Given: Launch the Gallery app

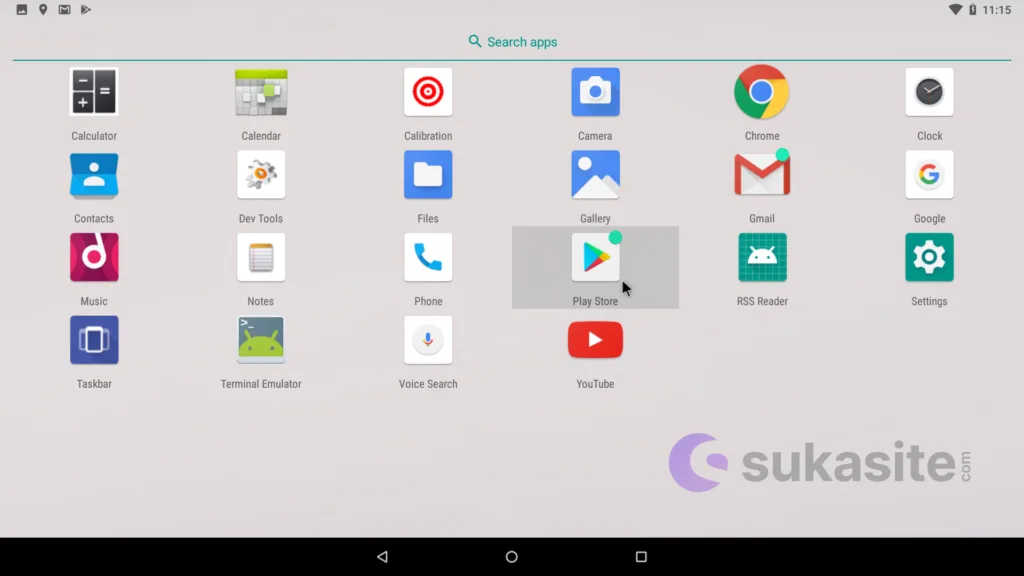Looking at the screenshot, I should pyautogui.click(x=595, y=175).
